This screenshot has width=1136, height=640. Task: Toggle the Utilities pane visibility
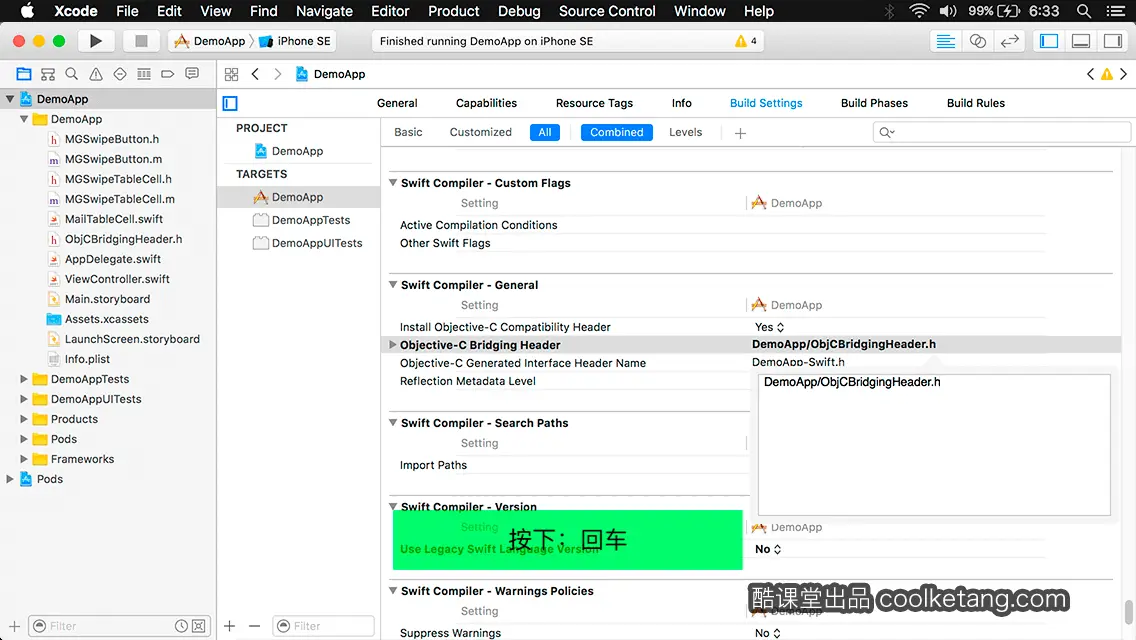point(1113,41)
